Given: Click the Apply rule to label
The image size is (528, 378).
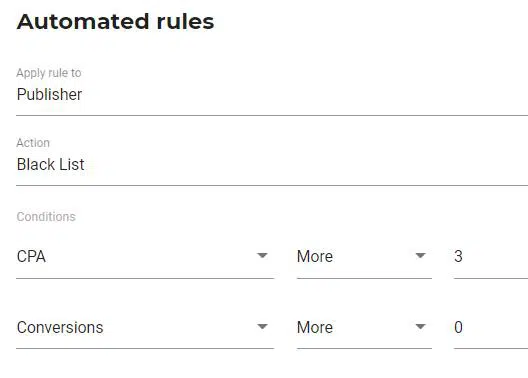Looking at the screenshot, I should [49, 73].
